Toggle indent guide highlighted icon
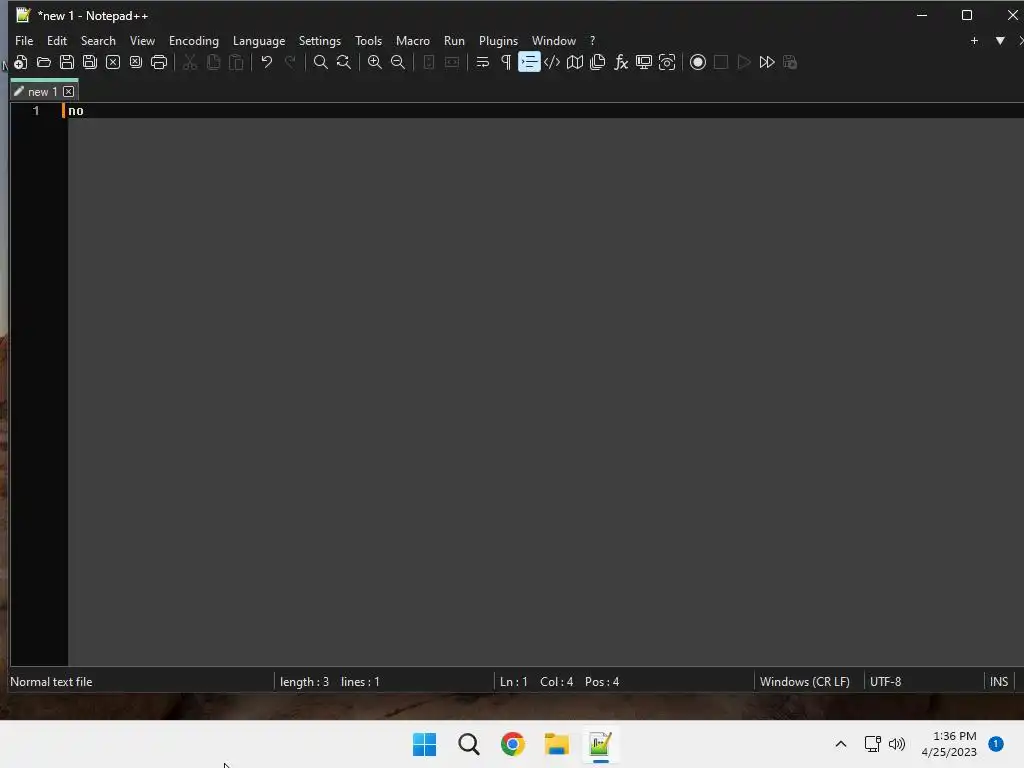This screenshot has width=1024, height=768. pos(529,63)
